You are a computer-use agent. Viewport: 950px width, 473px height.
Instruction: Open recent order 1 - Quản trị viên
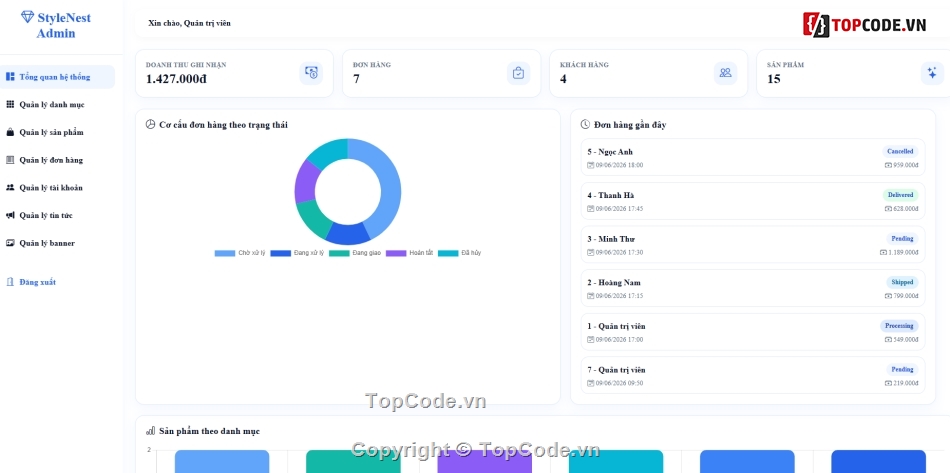click(x=753, y=332)
